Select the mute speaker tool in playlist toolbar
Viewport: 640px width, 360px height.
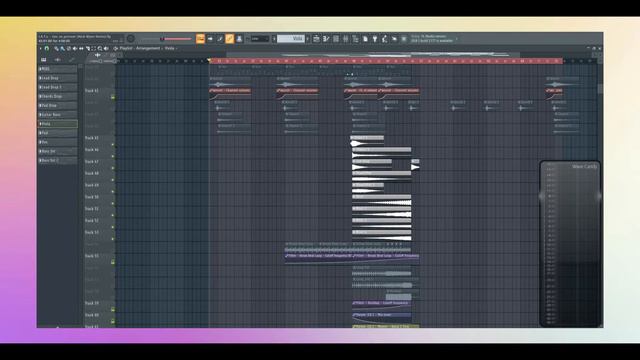point(75,48)
